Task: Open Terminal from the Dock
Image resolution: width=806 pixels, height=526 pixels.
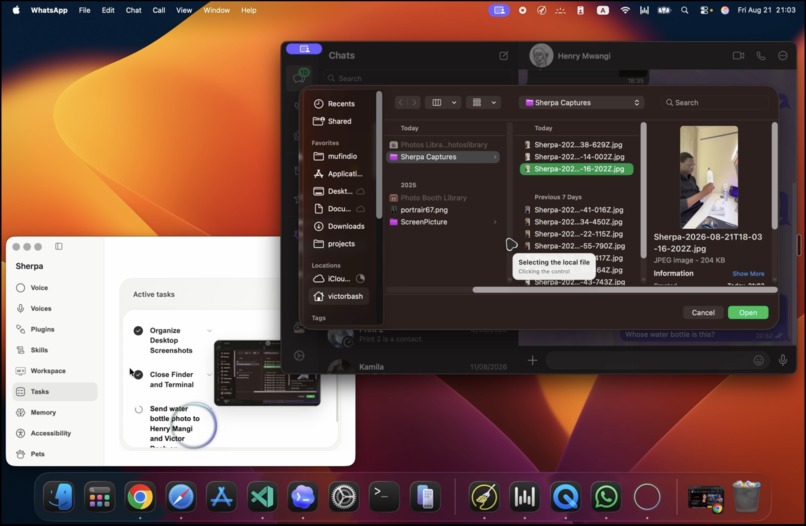Action: [384, 497]
